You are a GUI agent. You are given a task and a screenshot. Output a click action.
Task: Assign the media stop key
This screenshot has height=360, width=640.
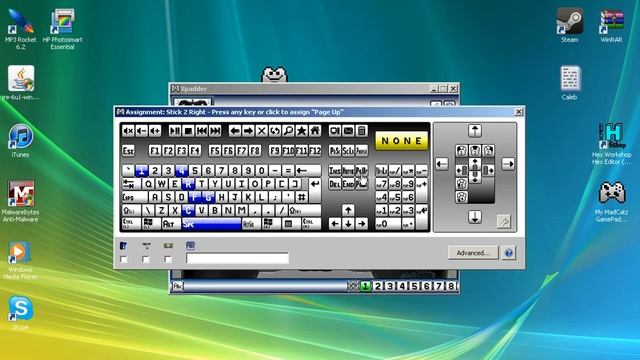tap(189, 131)
